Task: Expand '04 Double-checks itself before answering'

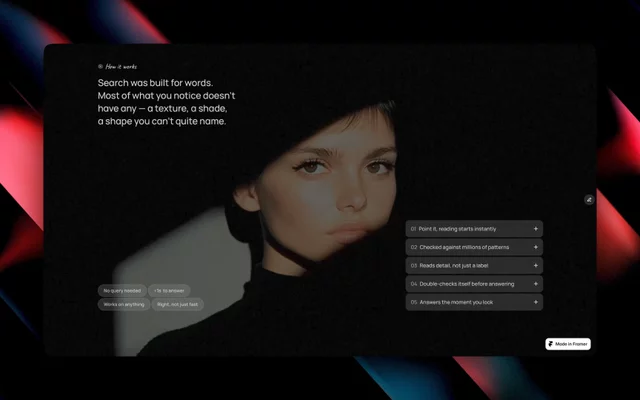Action: [474, 284]
